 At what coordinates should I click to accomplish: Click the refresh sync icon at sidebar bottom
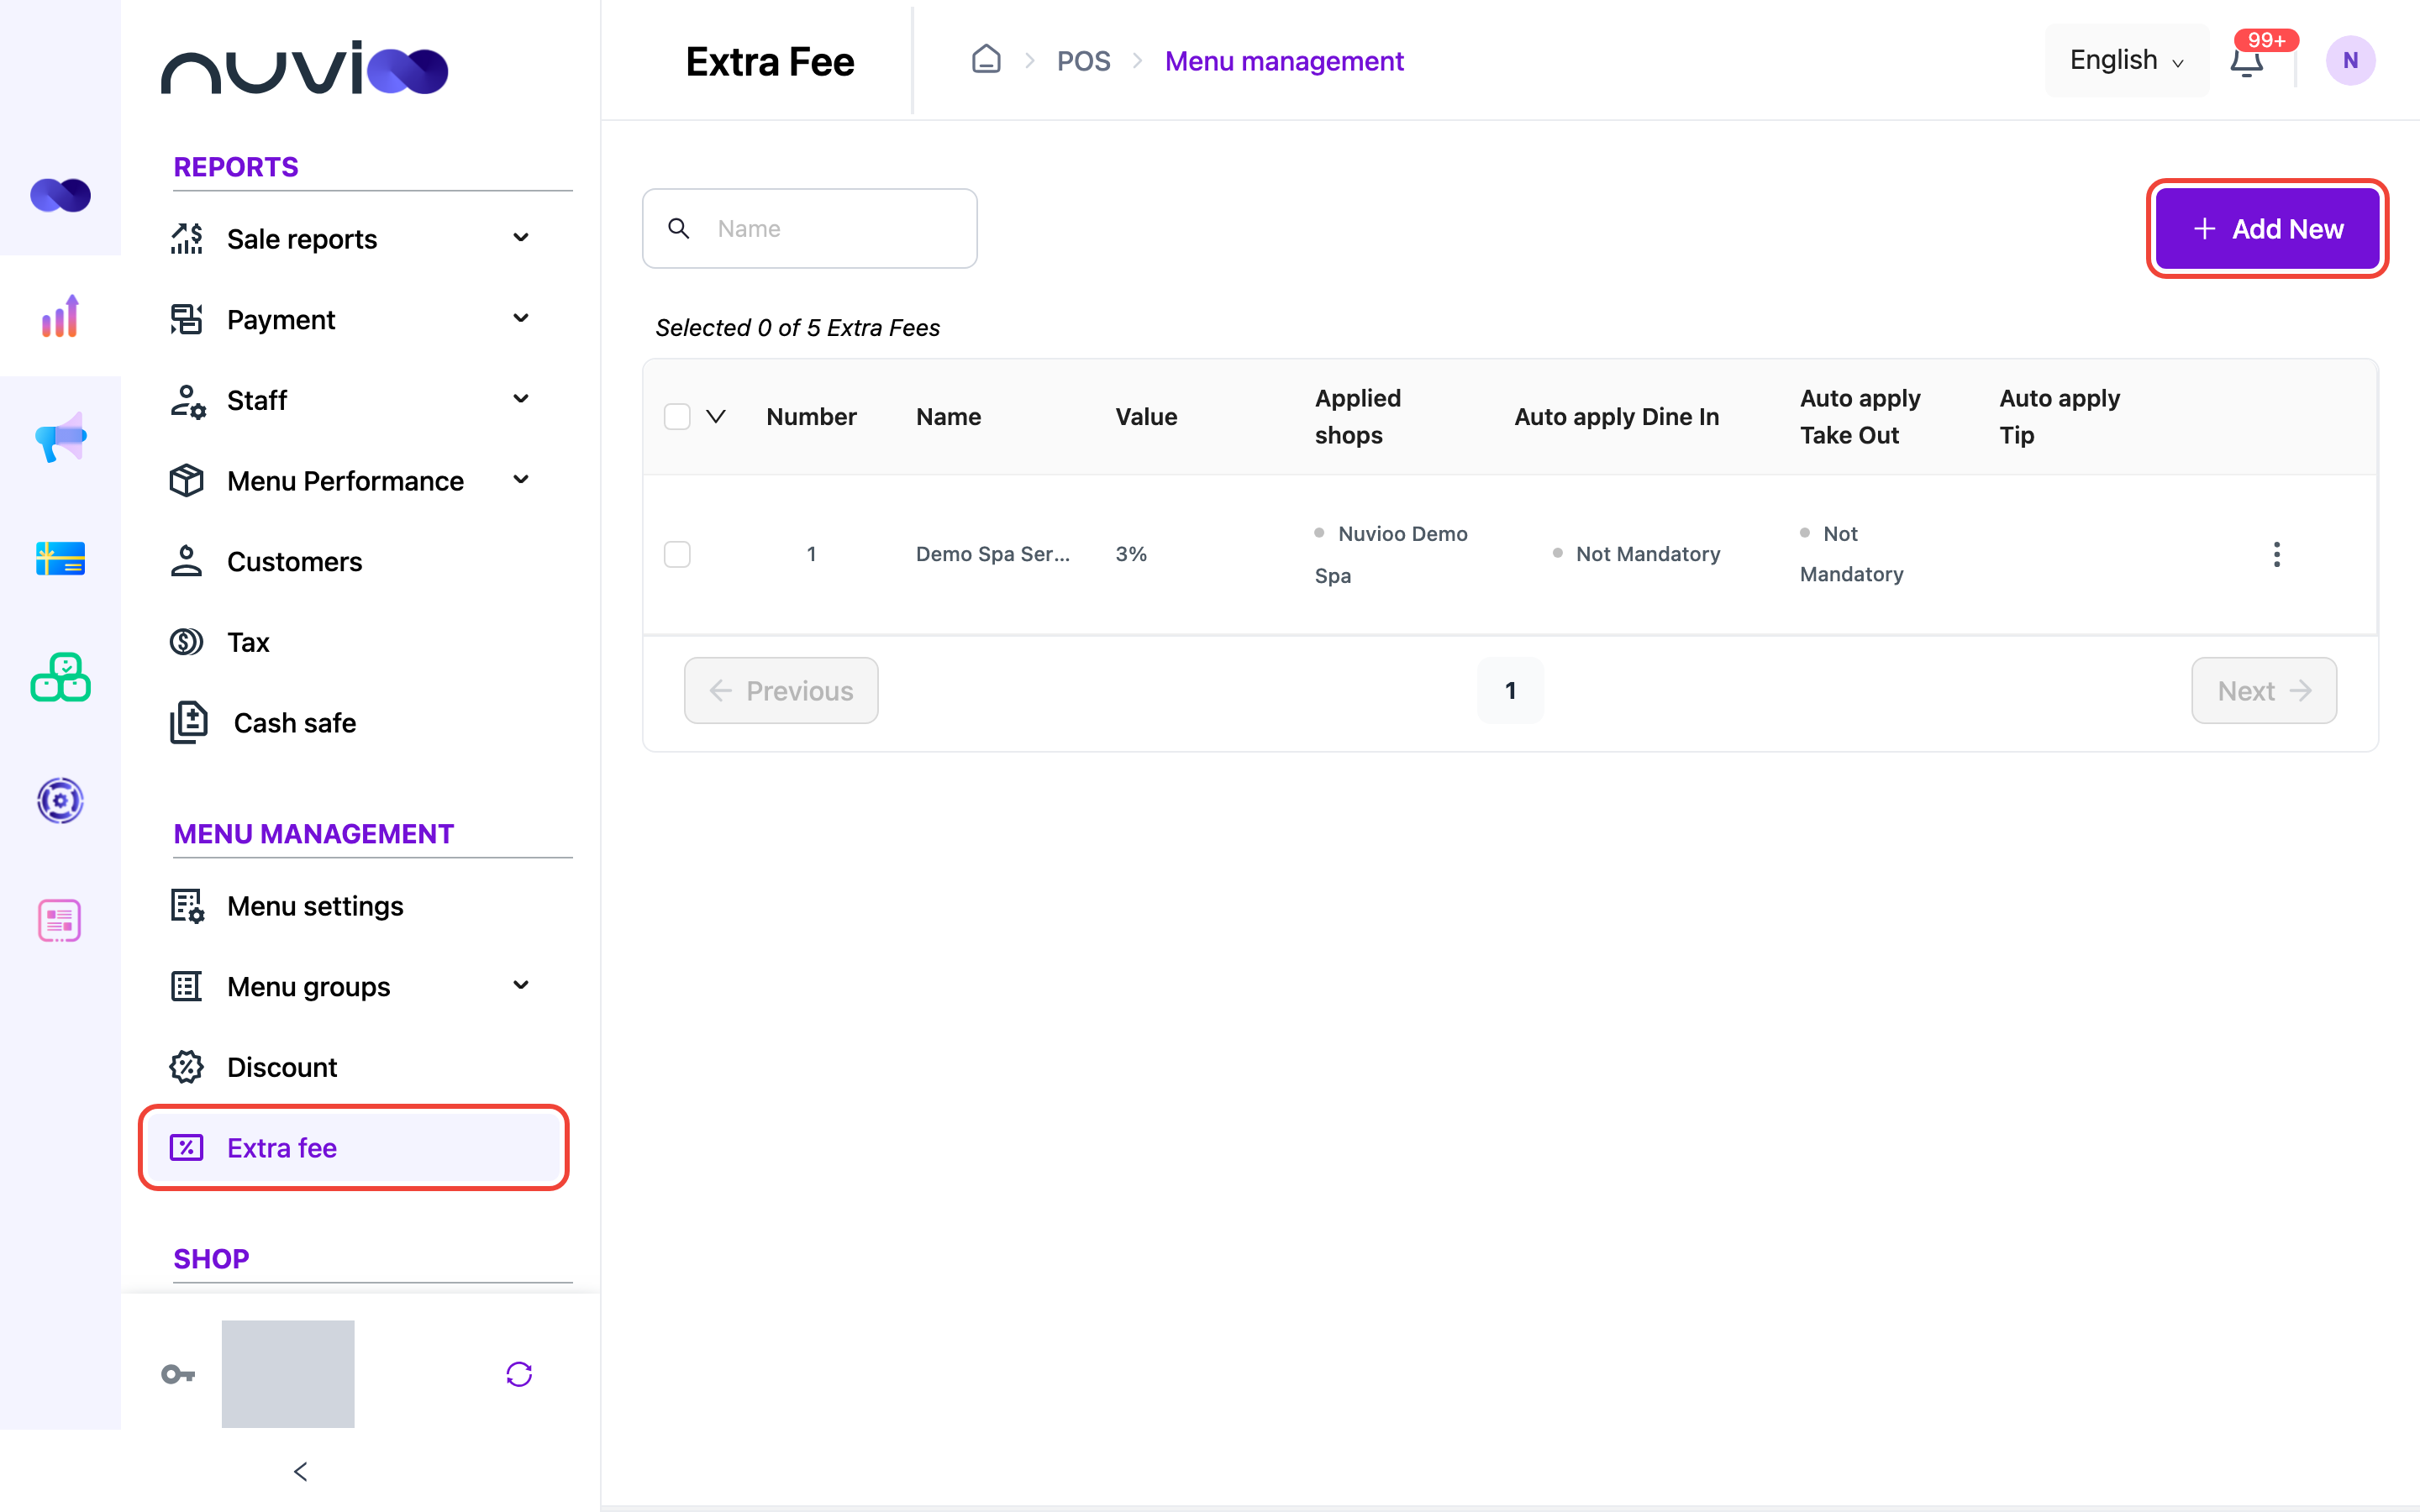519,1374
